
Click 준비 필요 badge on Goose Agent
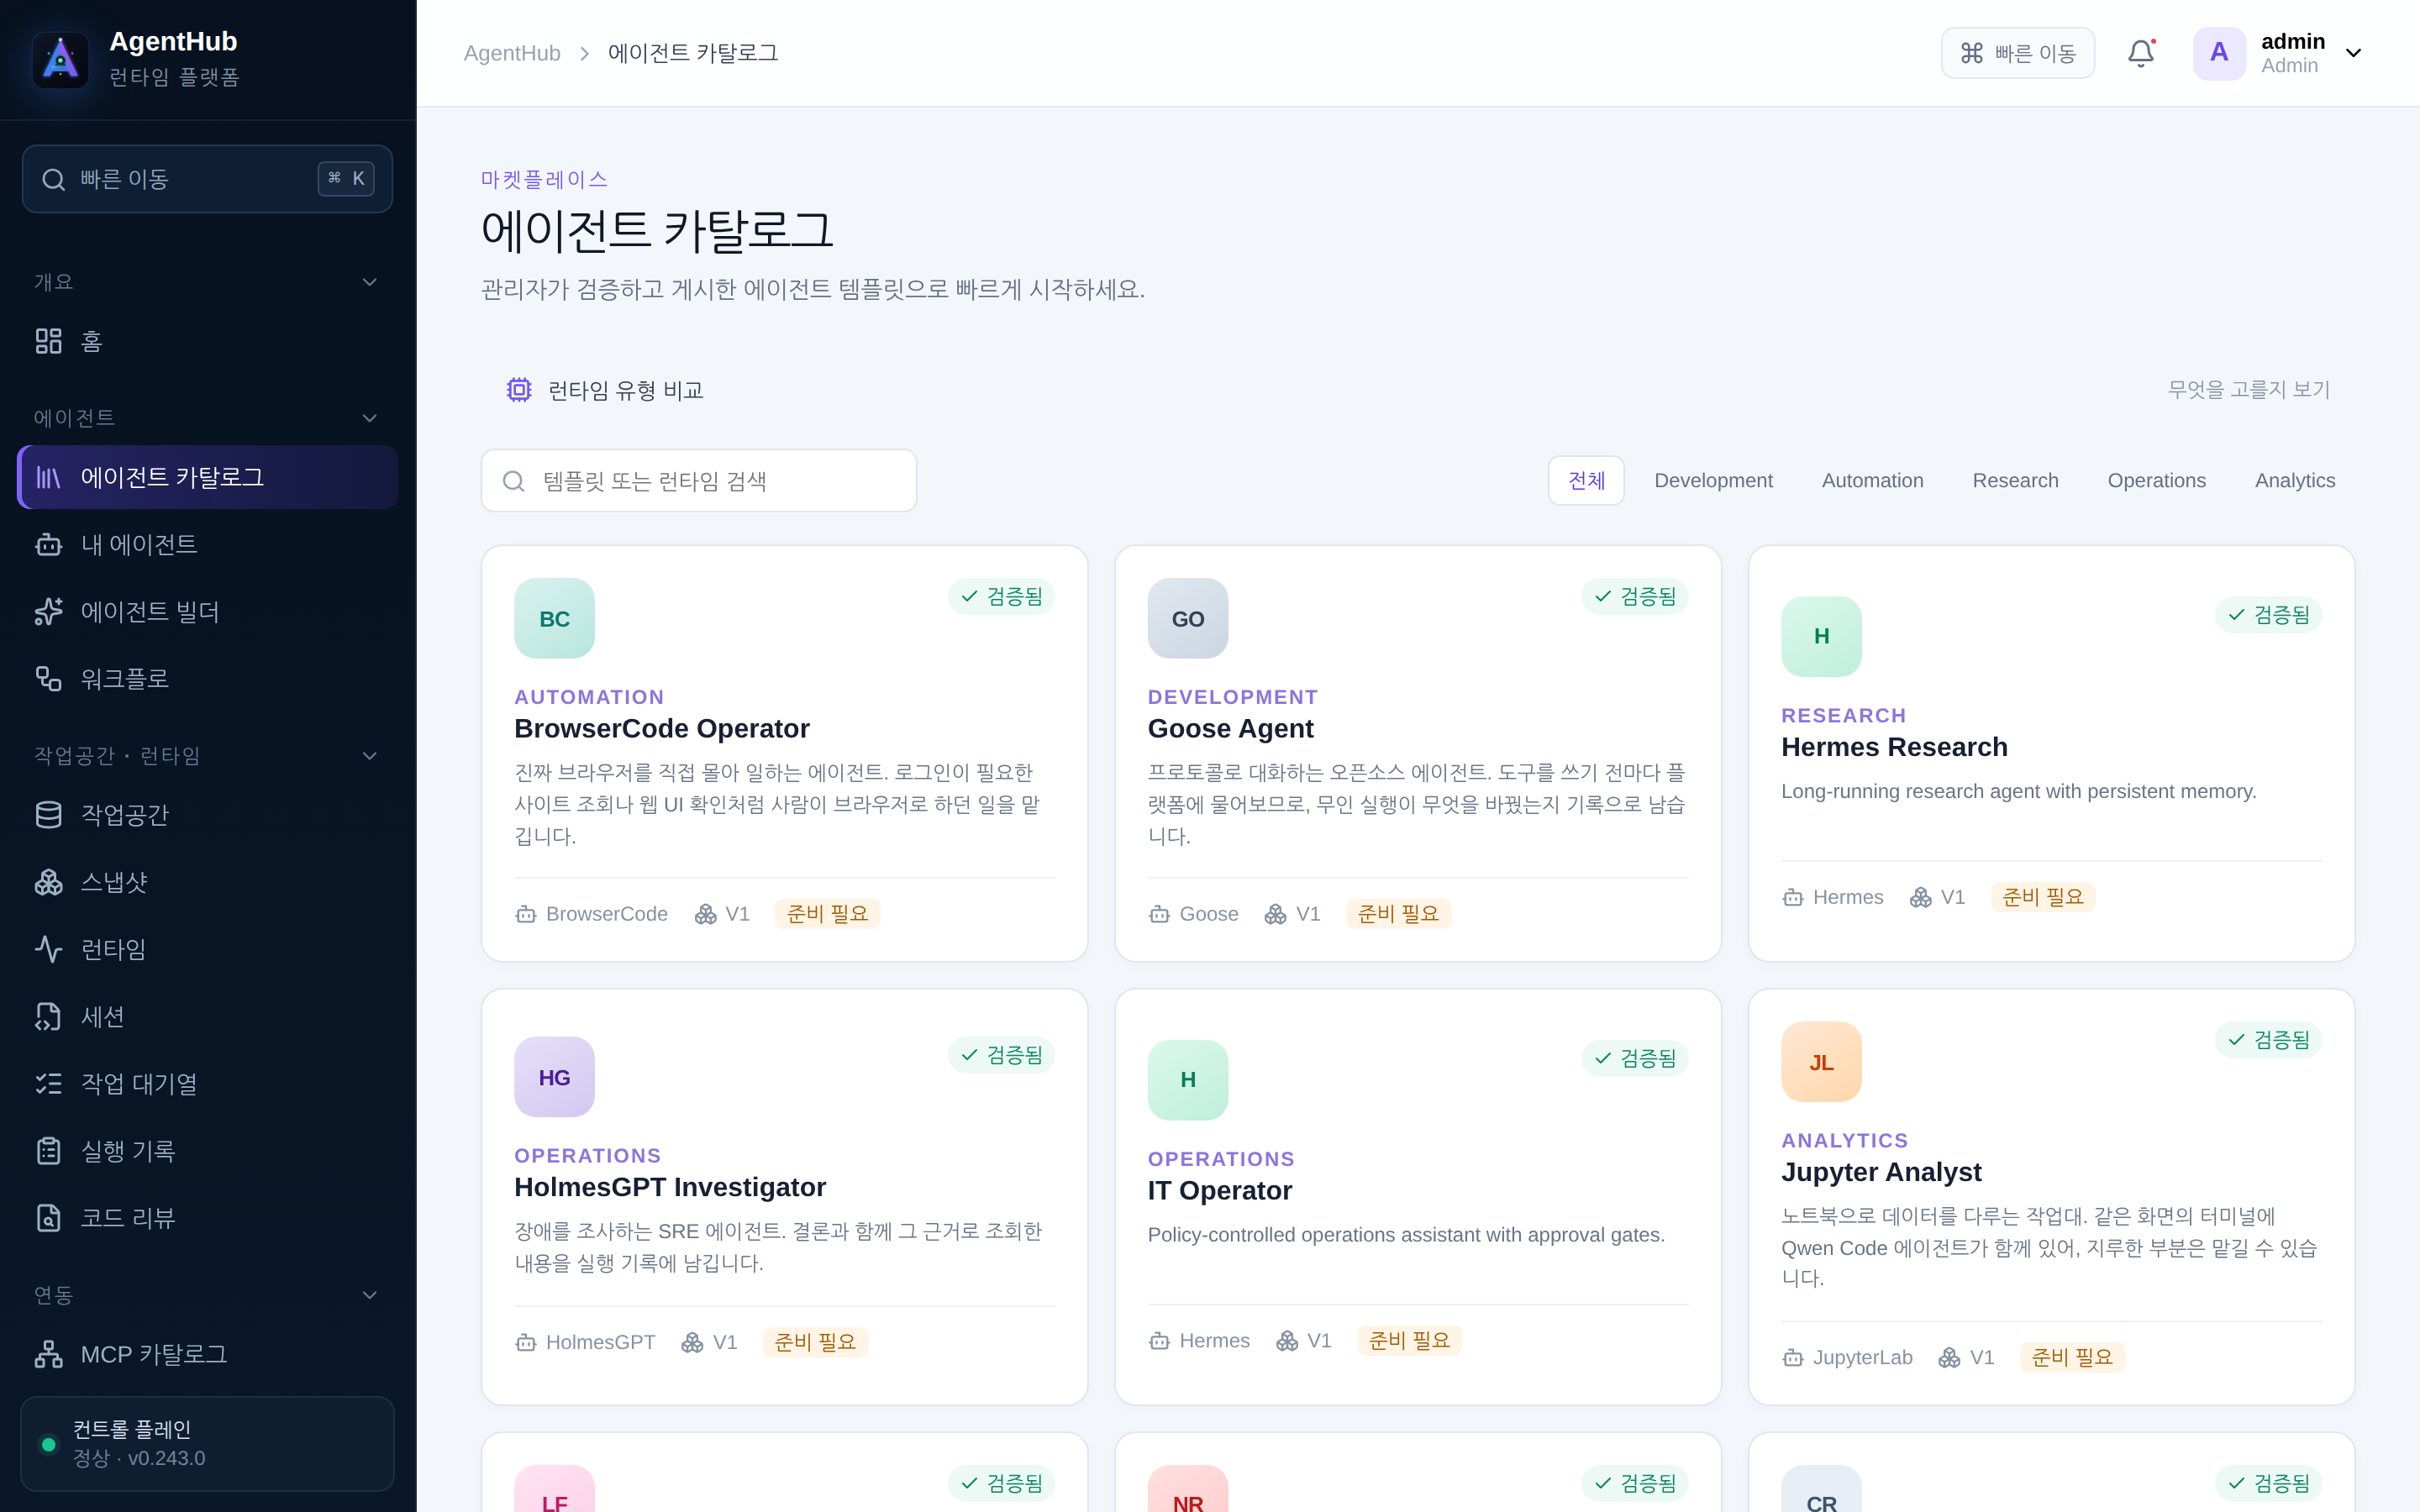click(x=1397, y=914)
